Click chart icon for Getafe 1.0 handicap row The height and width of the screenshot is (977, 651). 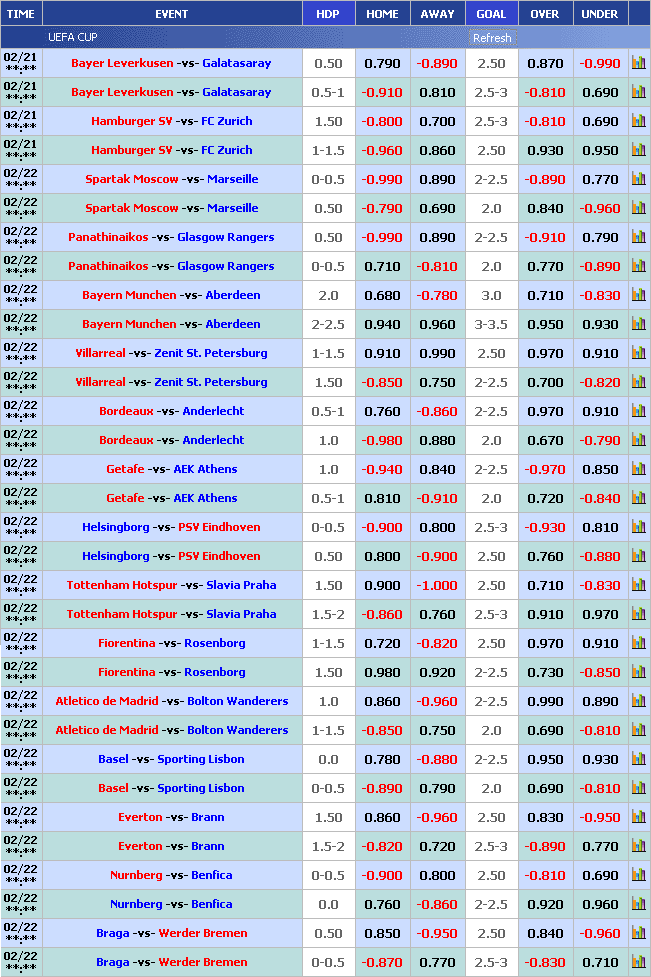pyautogui.click(x=638, y=468)
